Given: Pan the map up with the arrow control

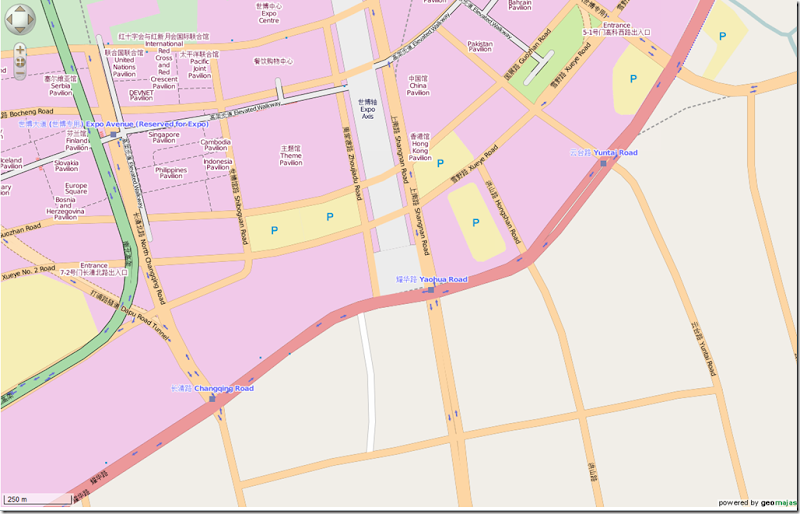Looking at the screenshot, I should click(20, 9).
